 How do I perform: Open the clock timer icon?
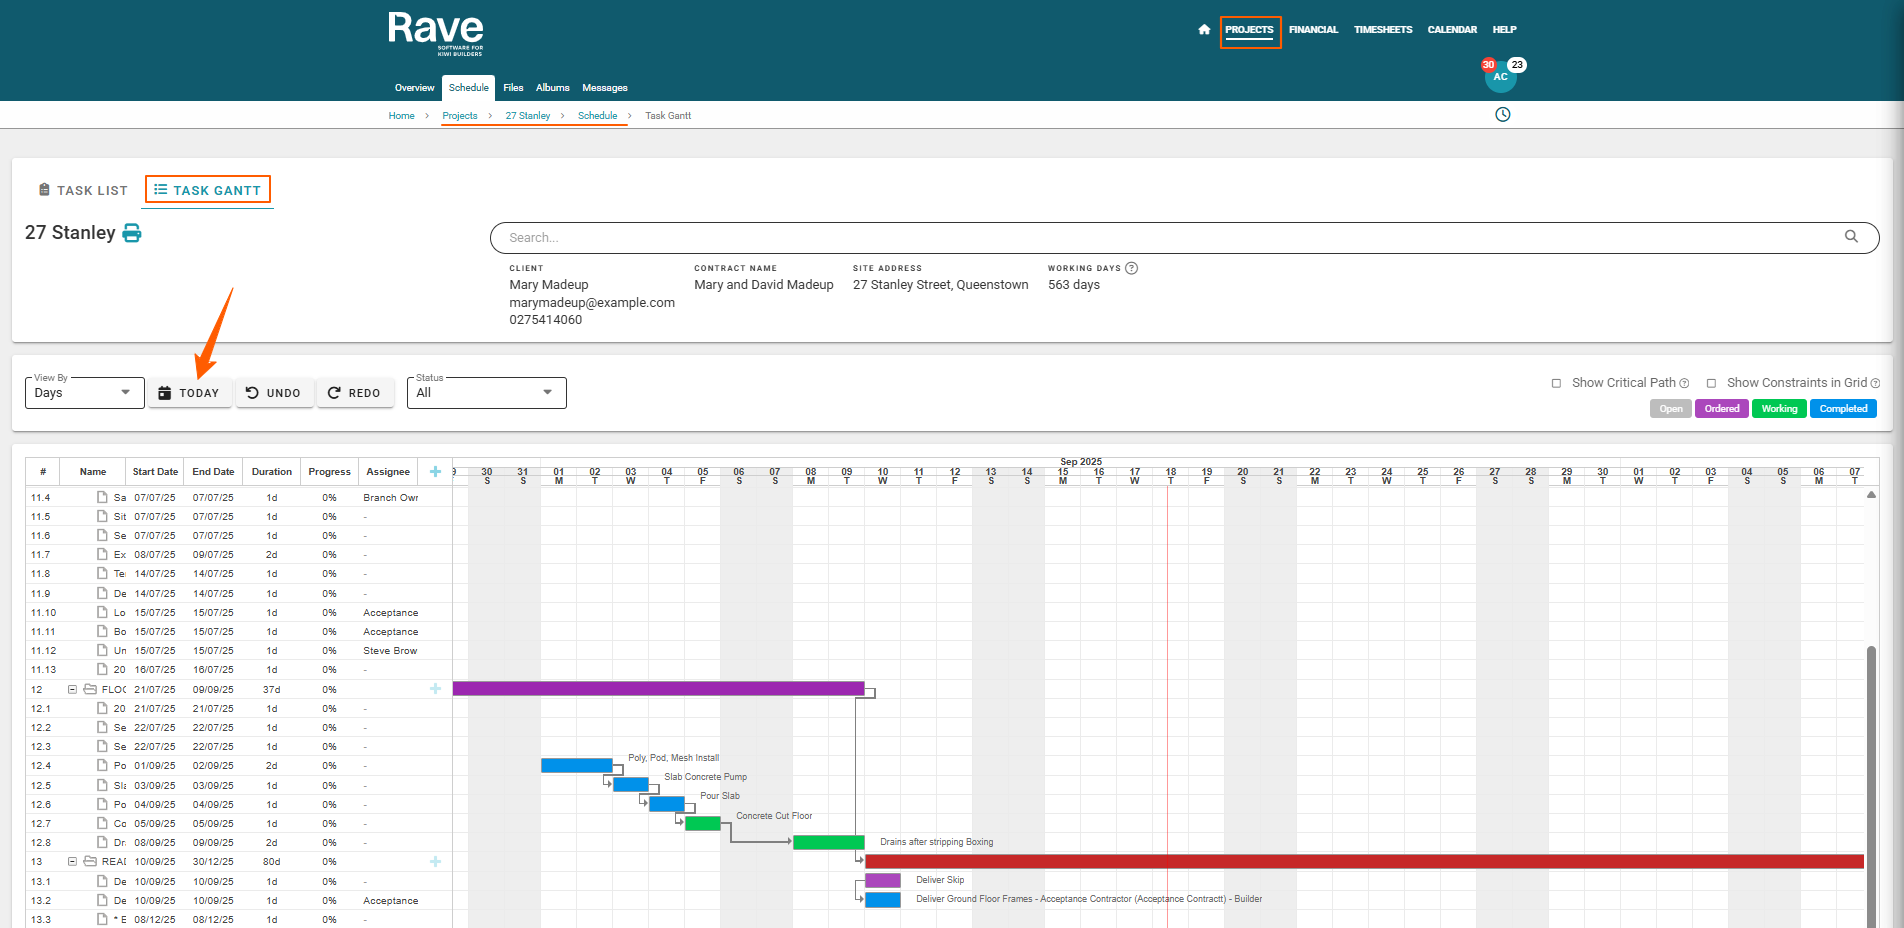tap(1502, 115)
